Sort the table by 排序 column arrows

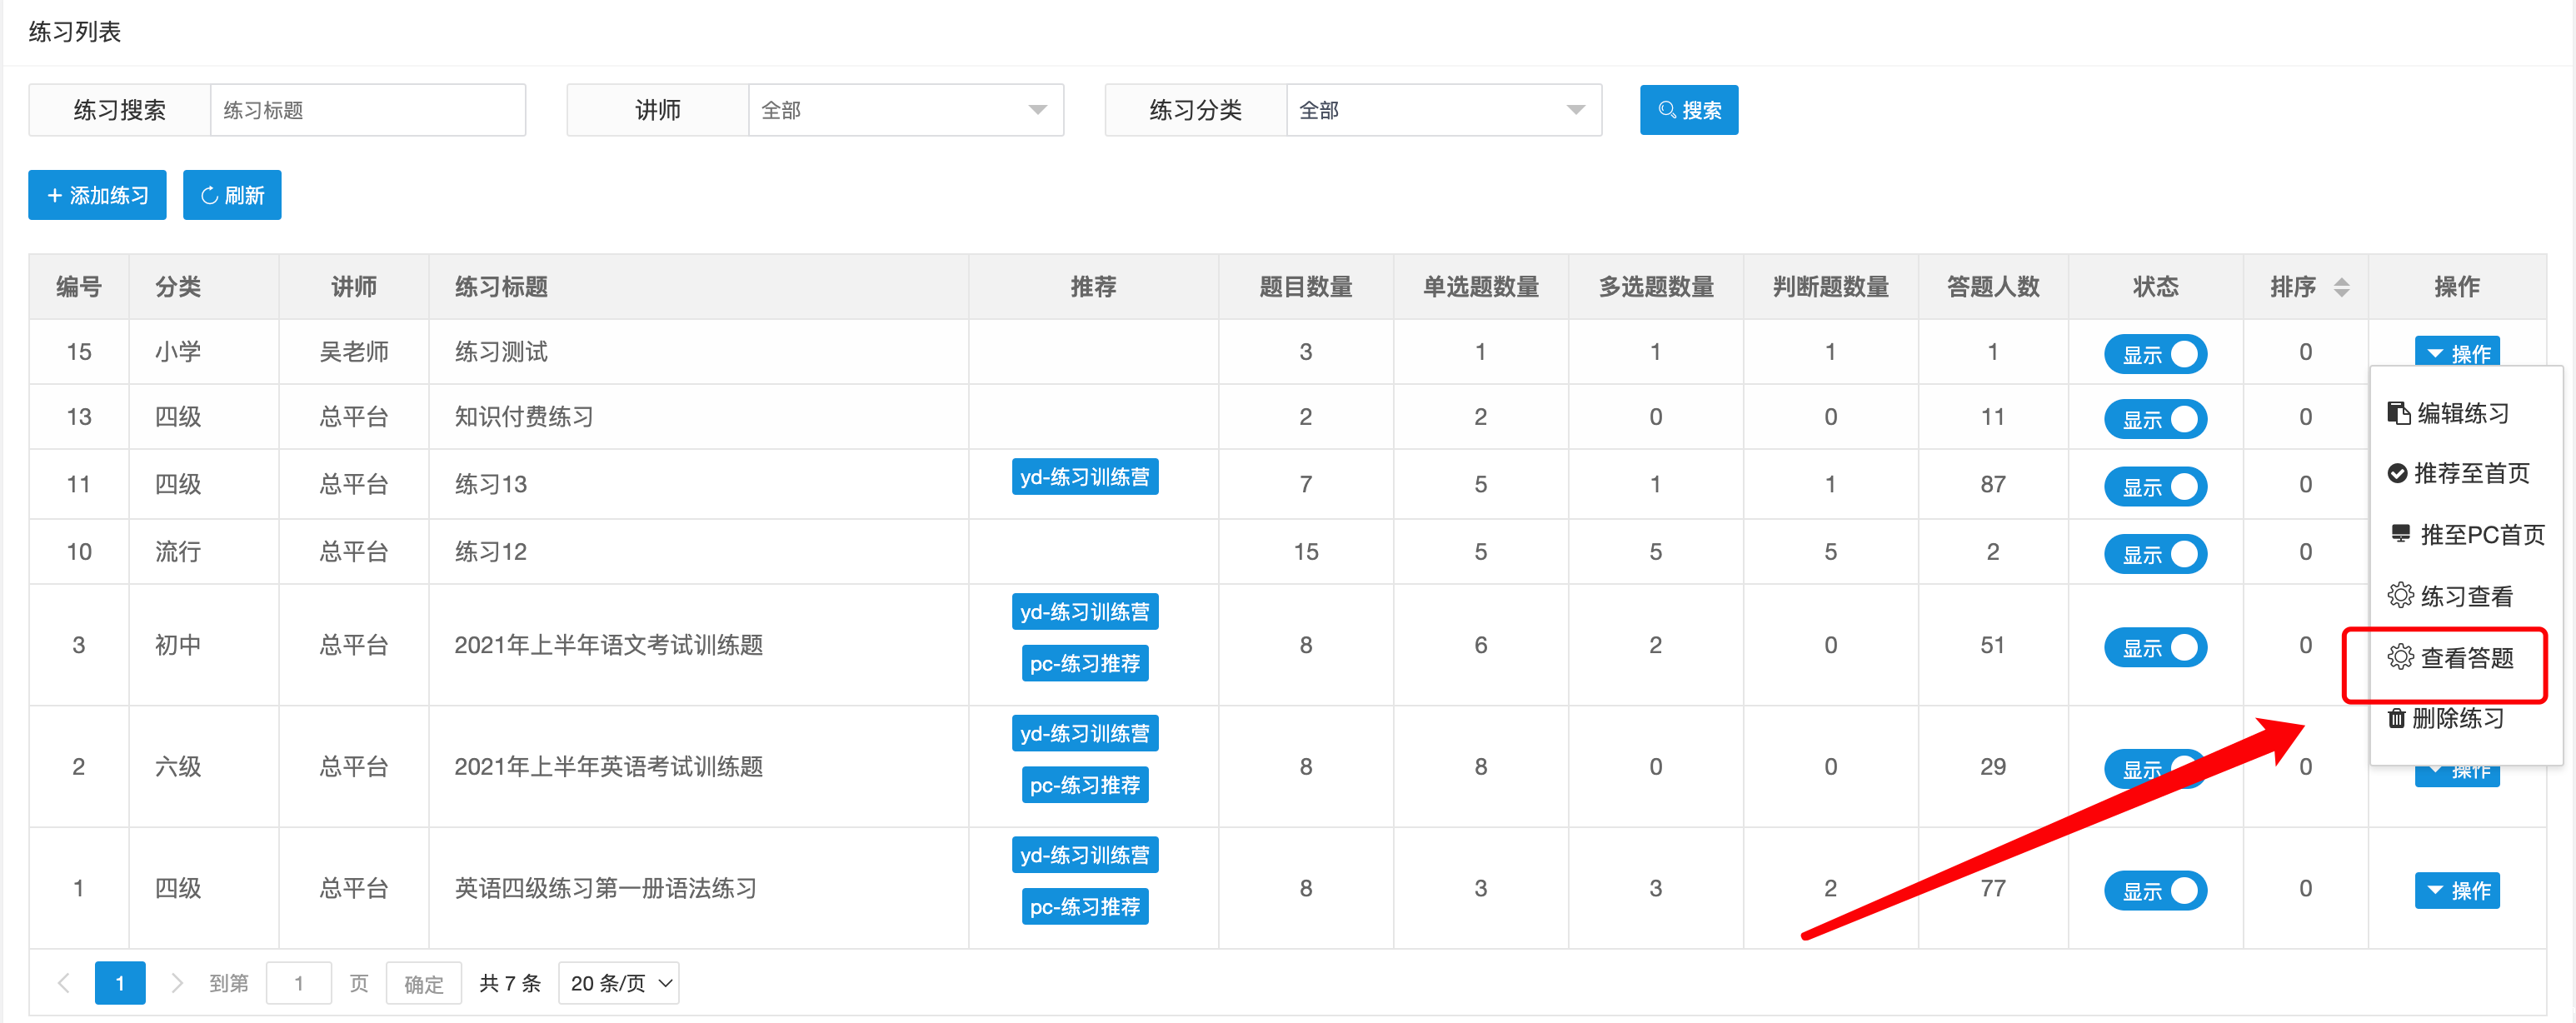pyautogui.click(x=2341, y=288)
